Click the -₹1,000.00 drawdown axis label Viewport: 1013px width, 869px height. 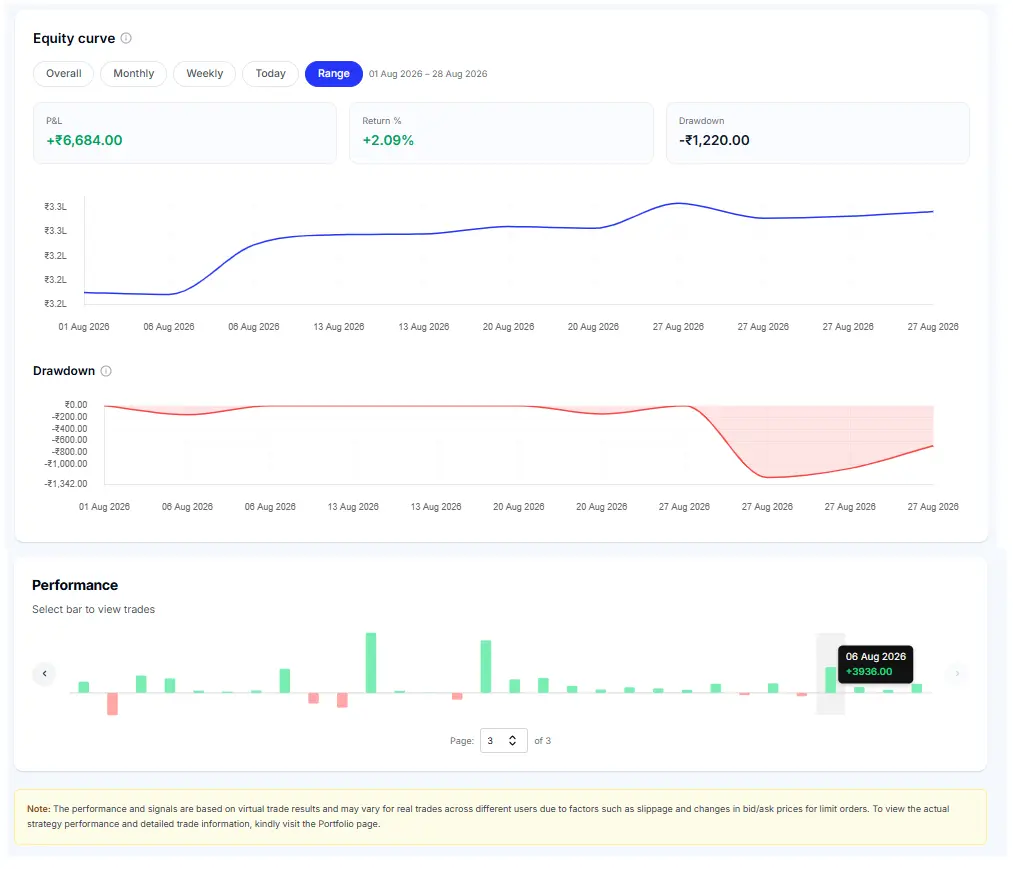66,464
